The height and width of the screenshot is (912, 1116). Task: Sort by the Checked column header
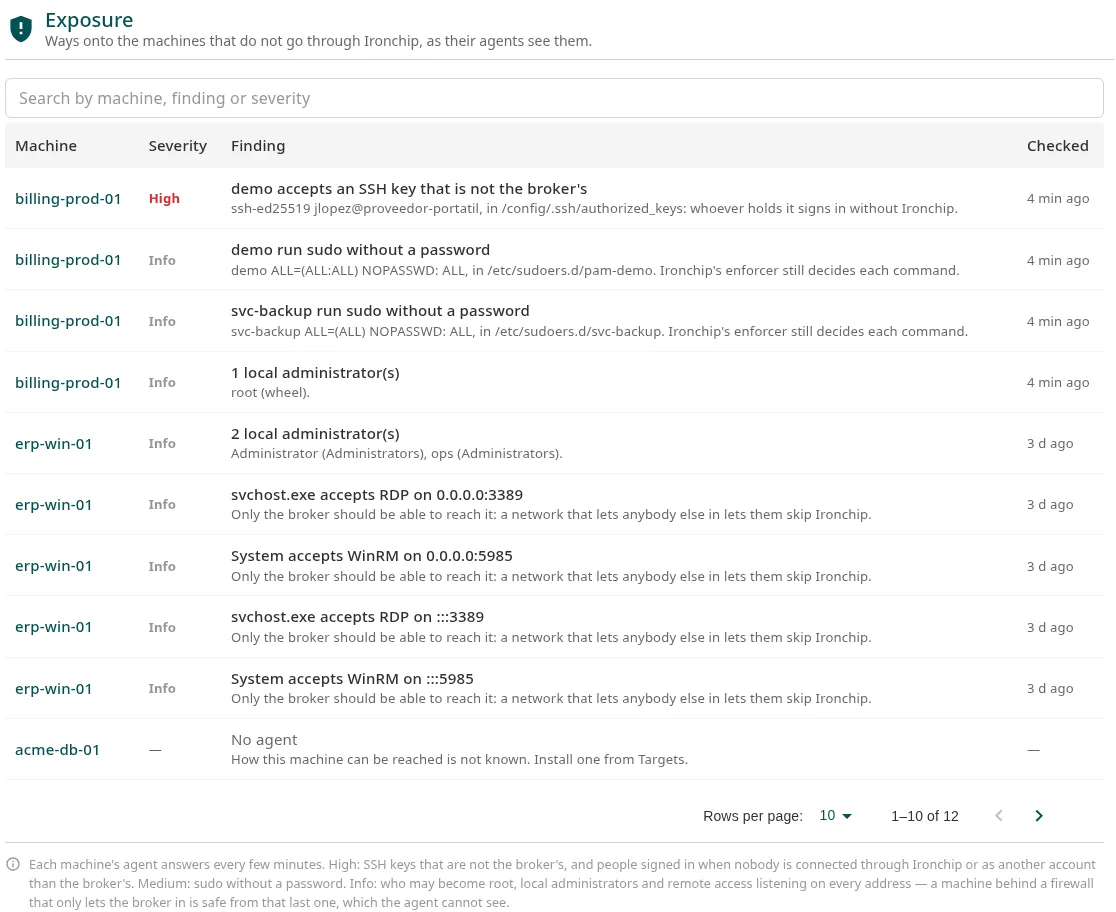1058,146
